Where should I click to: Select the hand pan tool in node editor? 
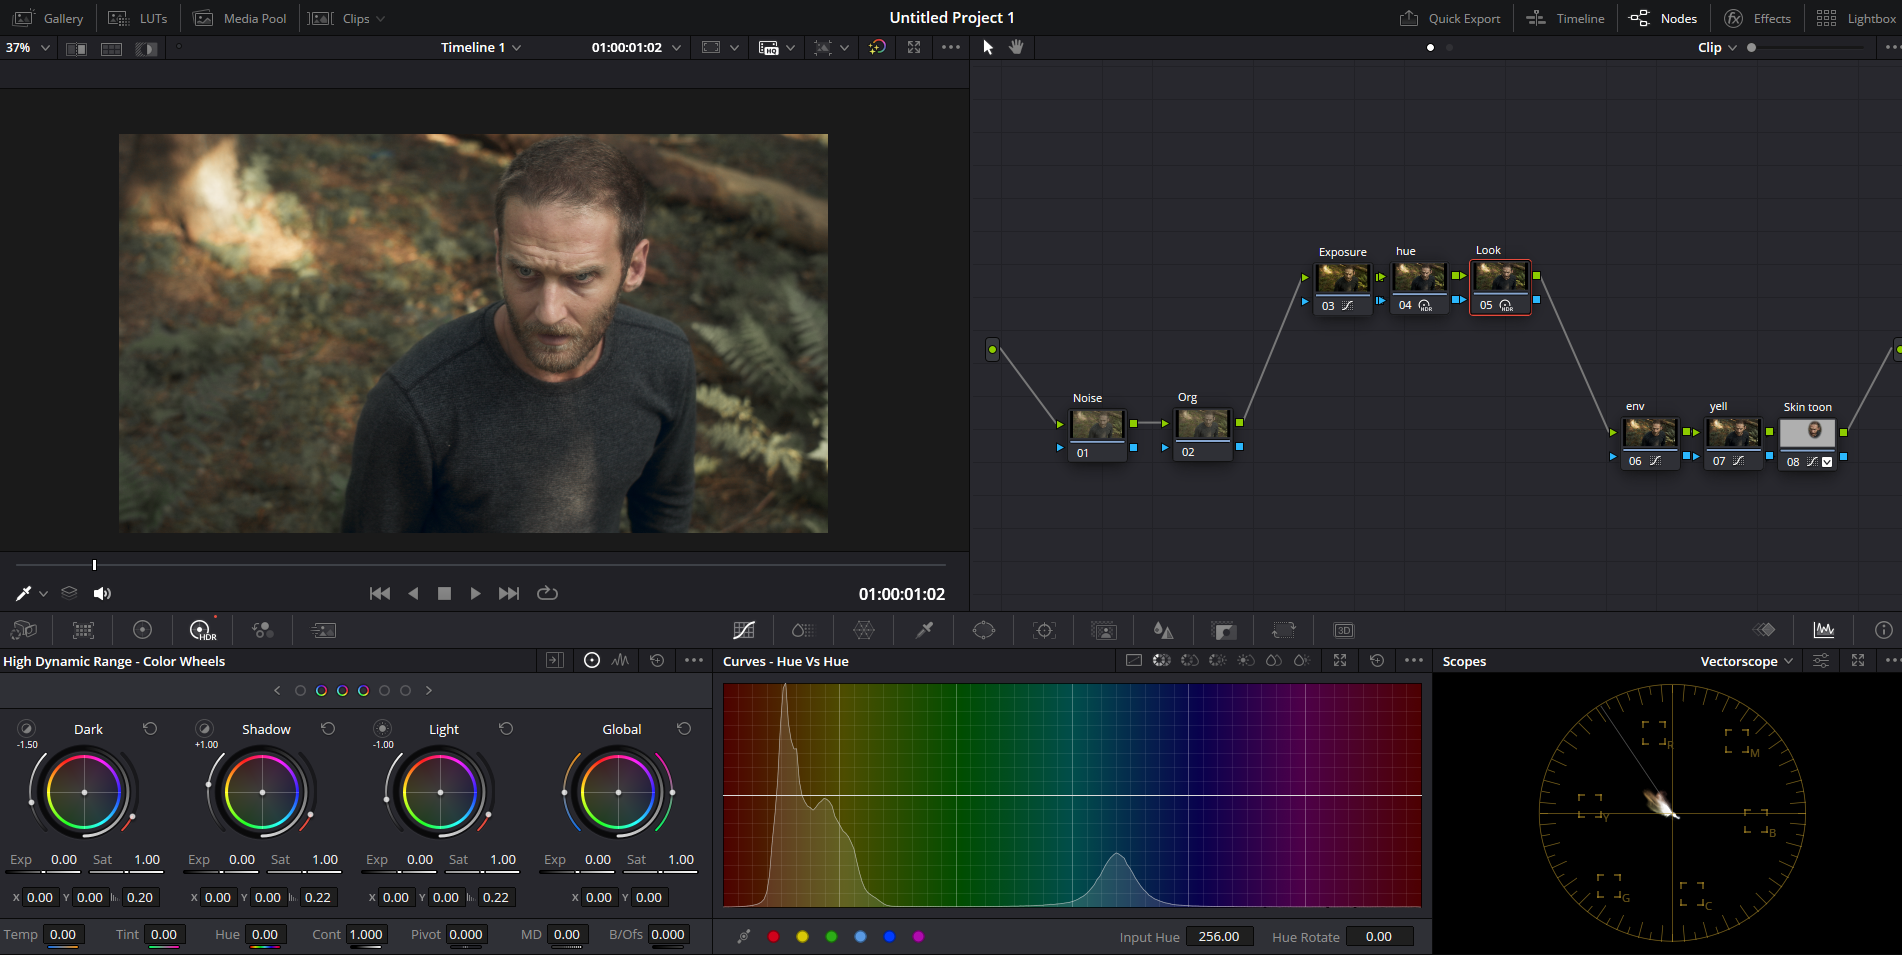click(1016, 47)
